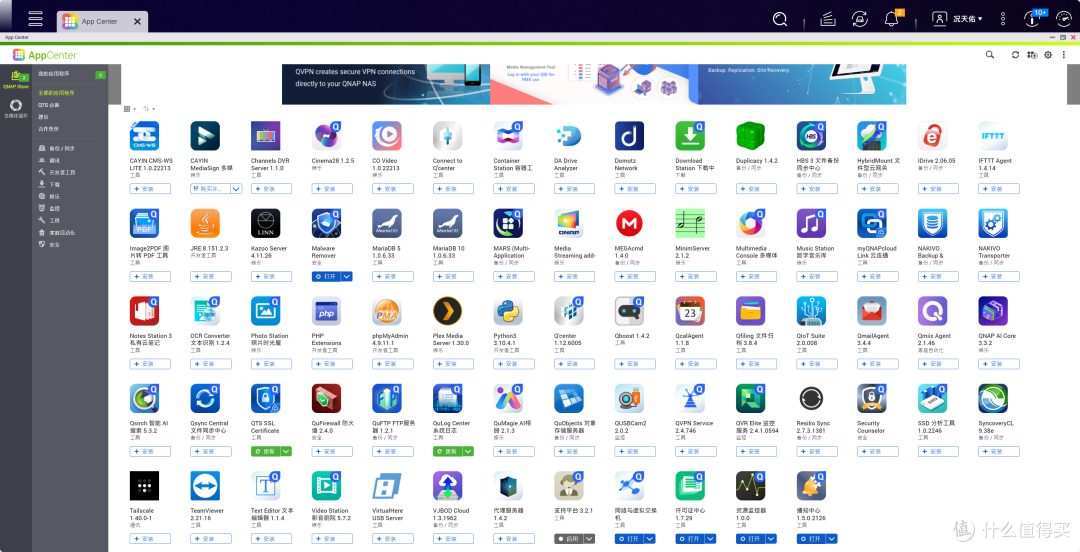Expand QuLog Center update dropdown arrow

tap(468, 451)
